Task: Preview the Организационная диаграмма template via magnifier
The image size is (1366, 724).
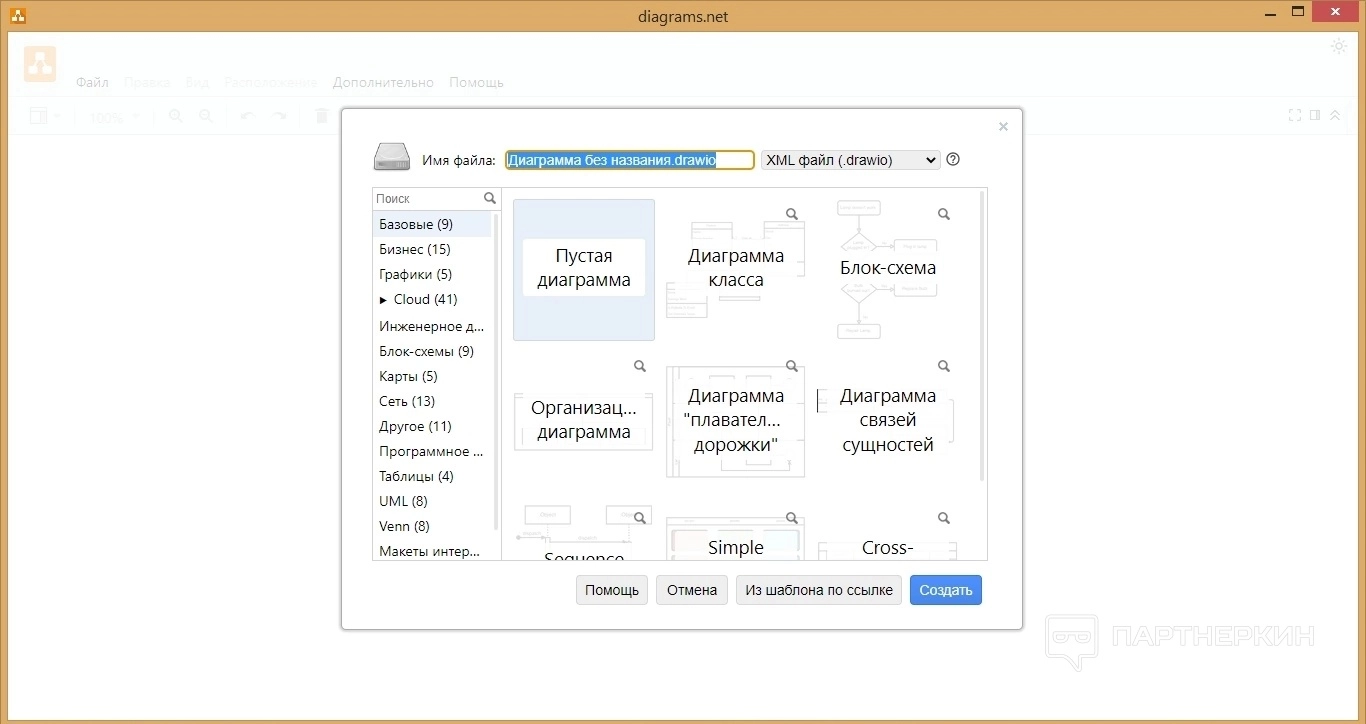Action: 640,366
